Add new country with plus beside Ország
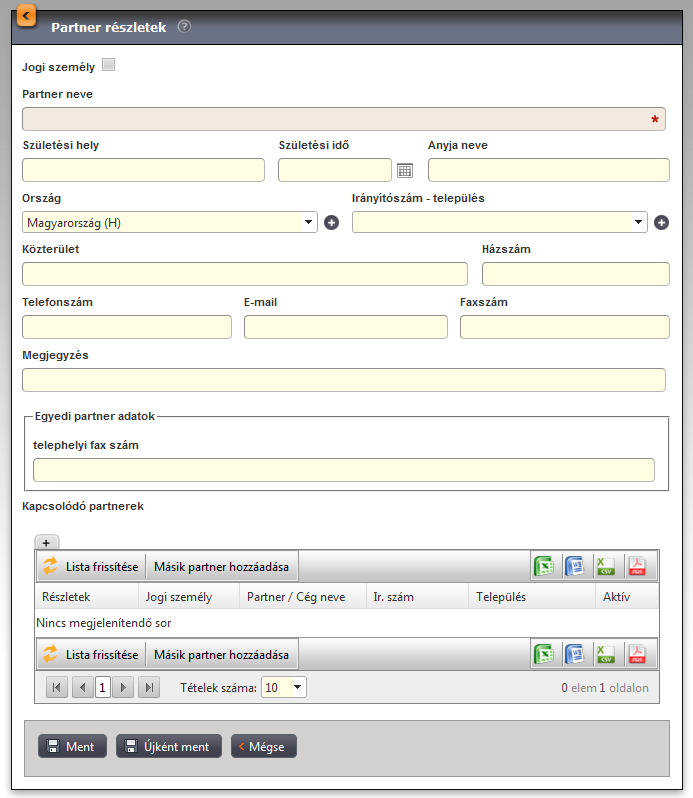 [x=331, y=222]
